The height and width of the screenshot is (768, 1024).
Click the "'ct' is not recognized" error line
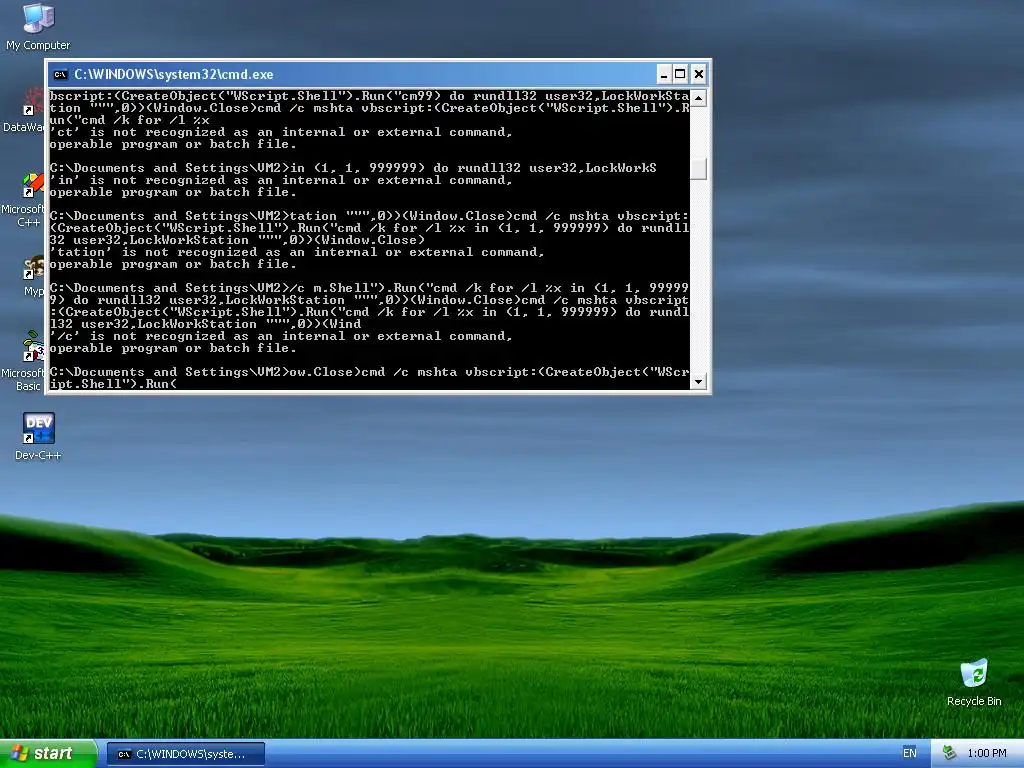click(x=281, y=132)
